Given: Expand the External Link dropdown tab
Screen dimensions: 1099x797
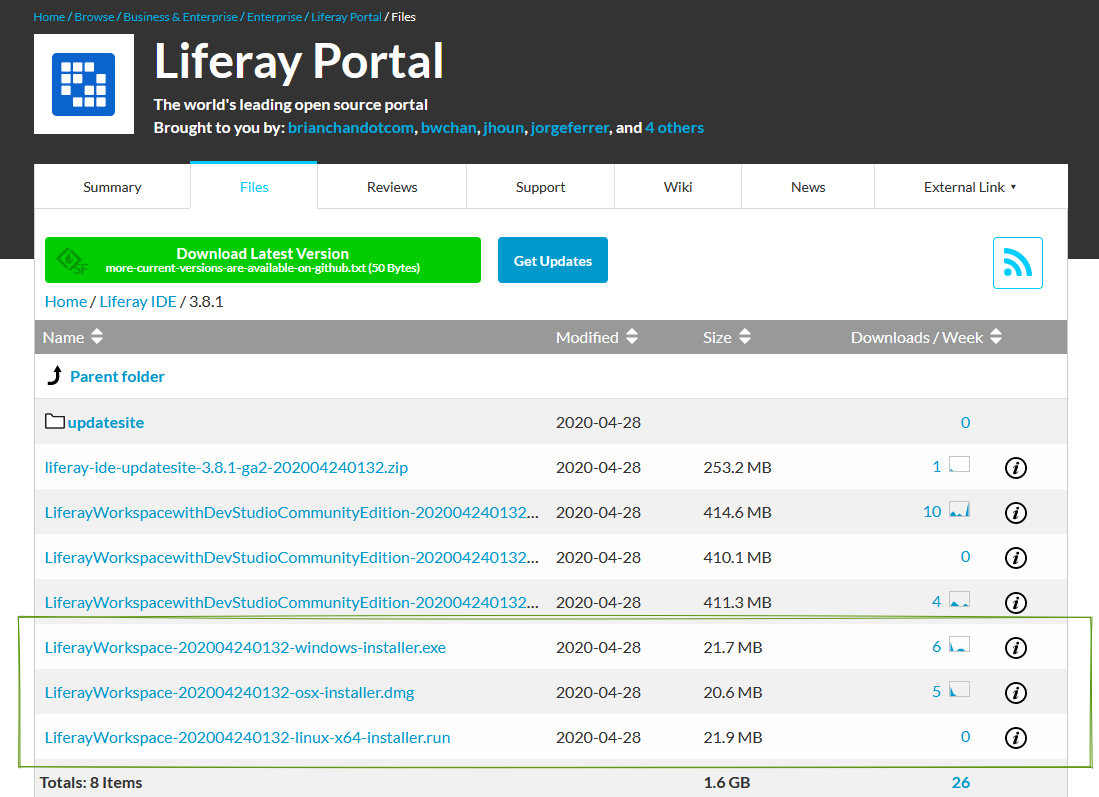Looking at the screenshot, I should (x=971, y=187).
